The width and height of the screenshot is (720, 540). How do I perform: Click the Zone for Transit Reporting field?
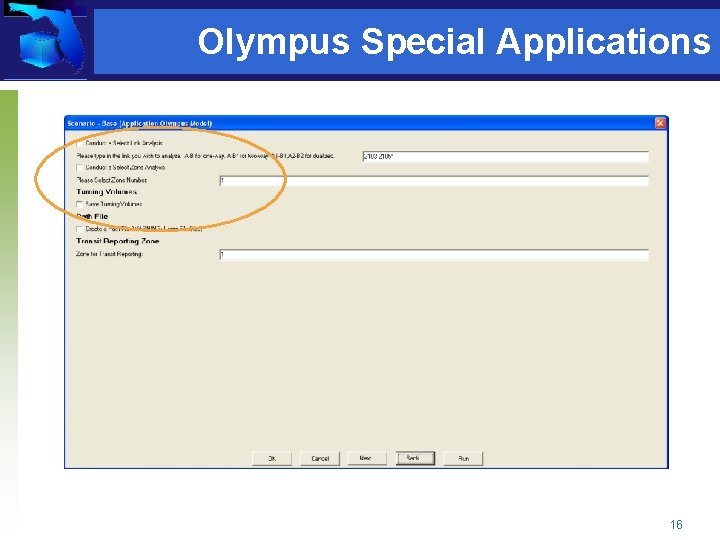(x=434, y=255)
